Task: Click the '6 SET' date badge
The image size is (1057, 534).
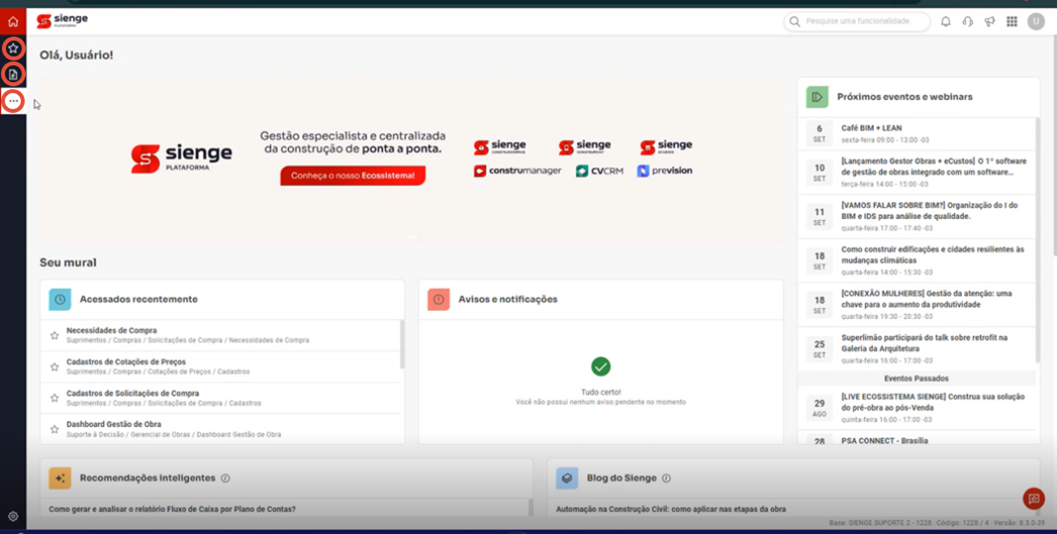Action: (819, 134)
